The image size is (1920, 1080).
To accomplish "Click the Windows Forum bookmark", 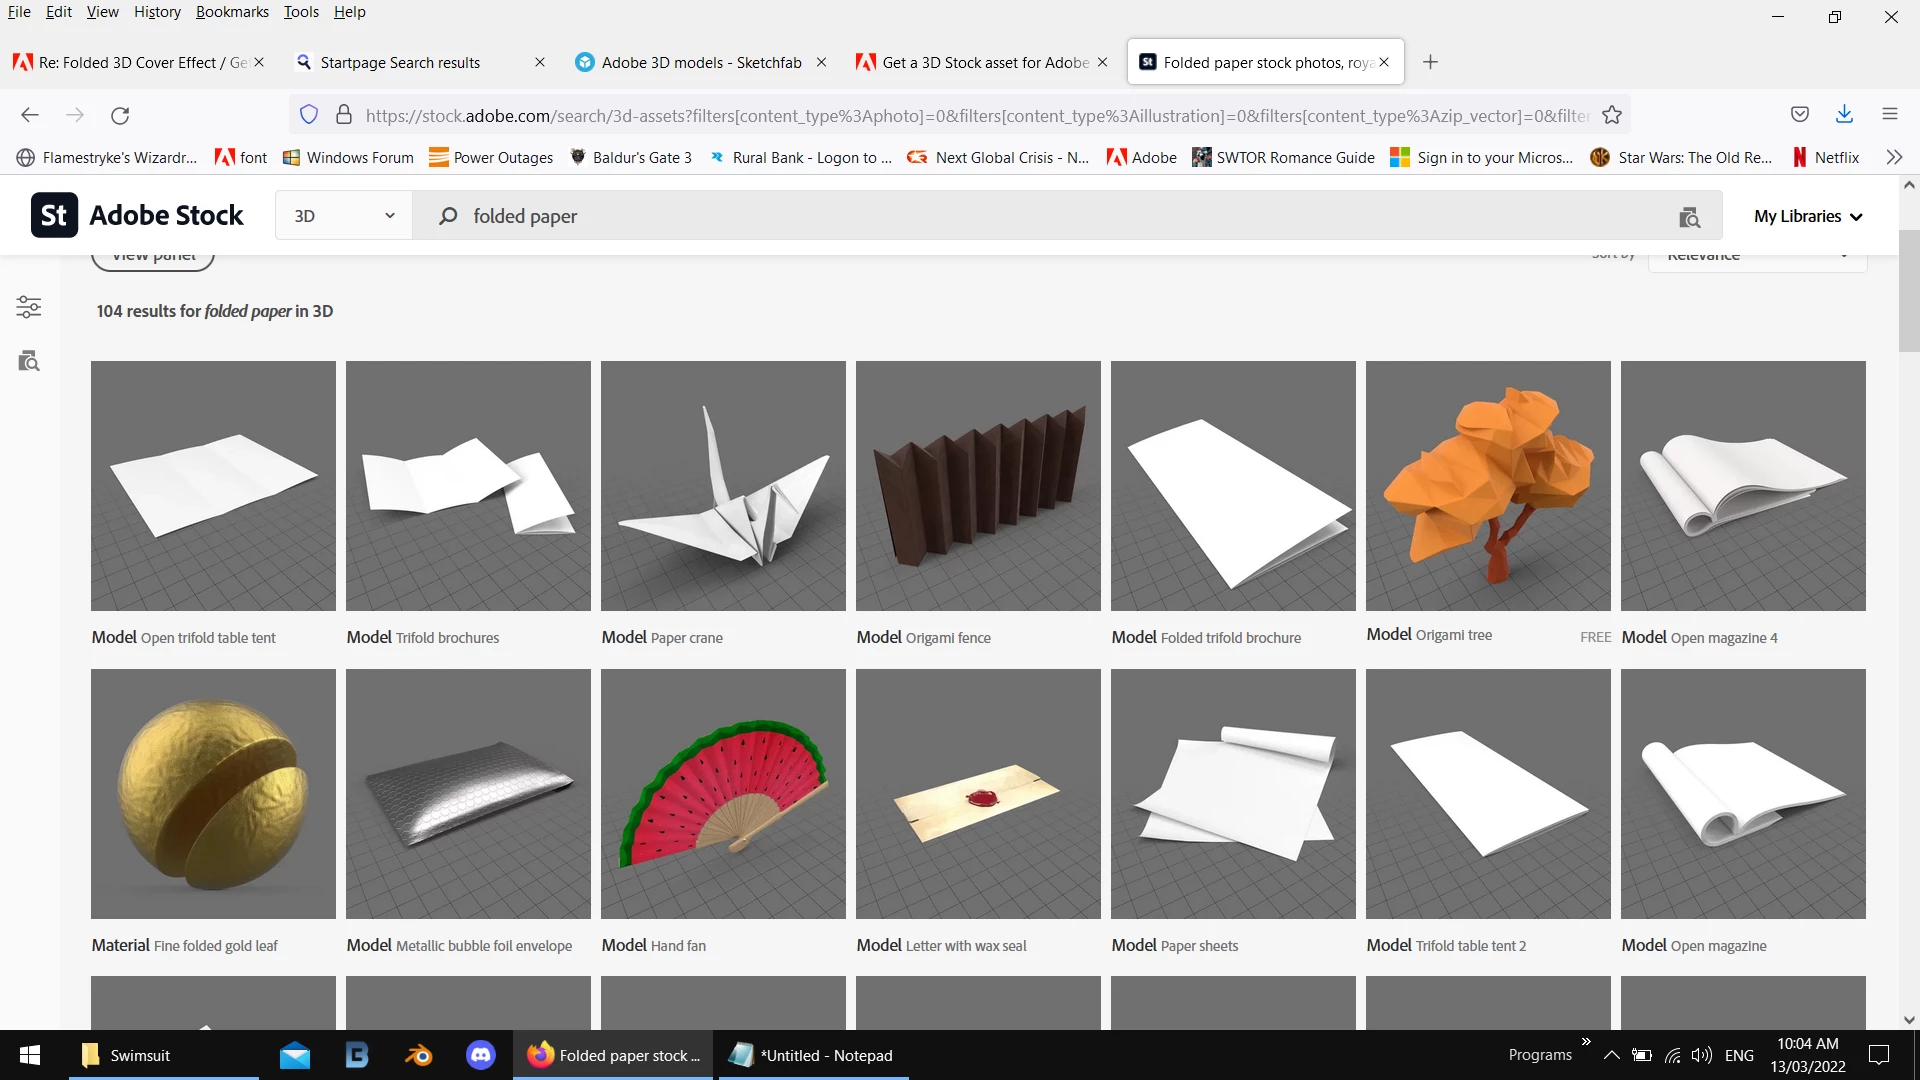I will point(348,157).
